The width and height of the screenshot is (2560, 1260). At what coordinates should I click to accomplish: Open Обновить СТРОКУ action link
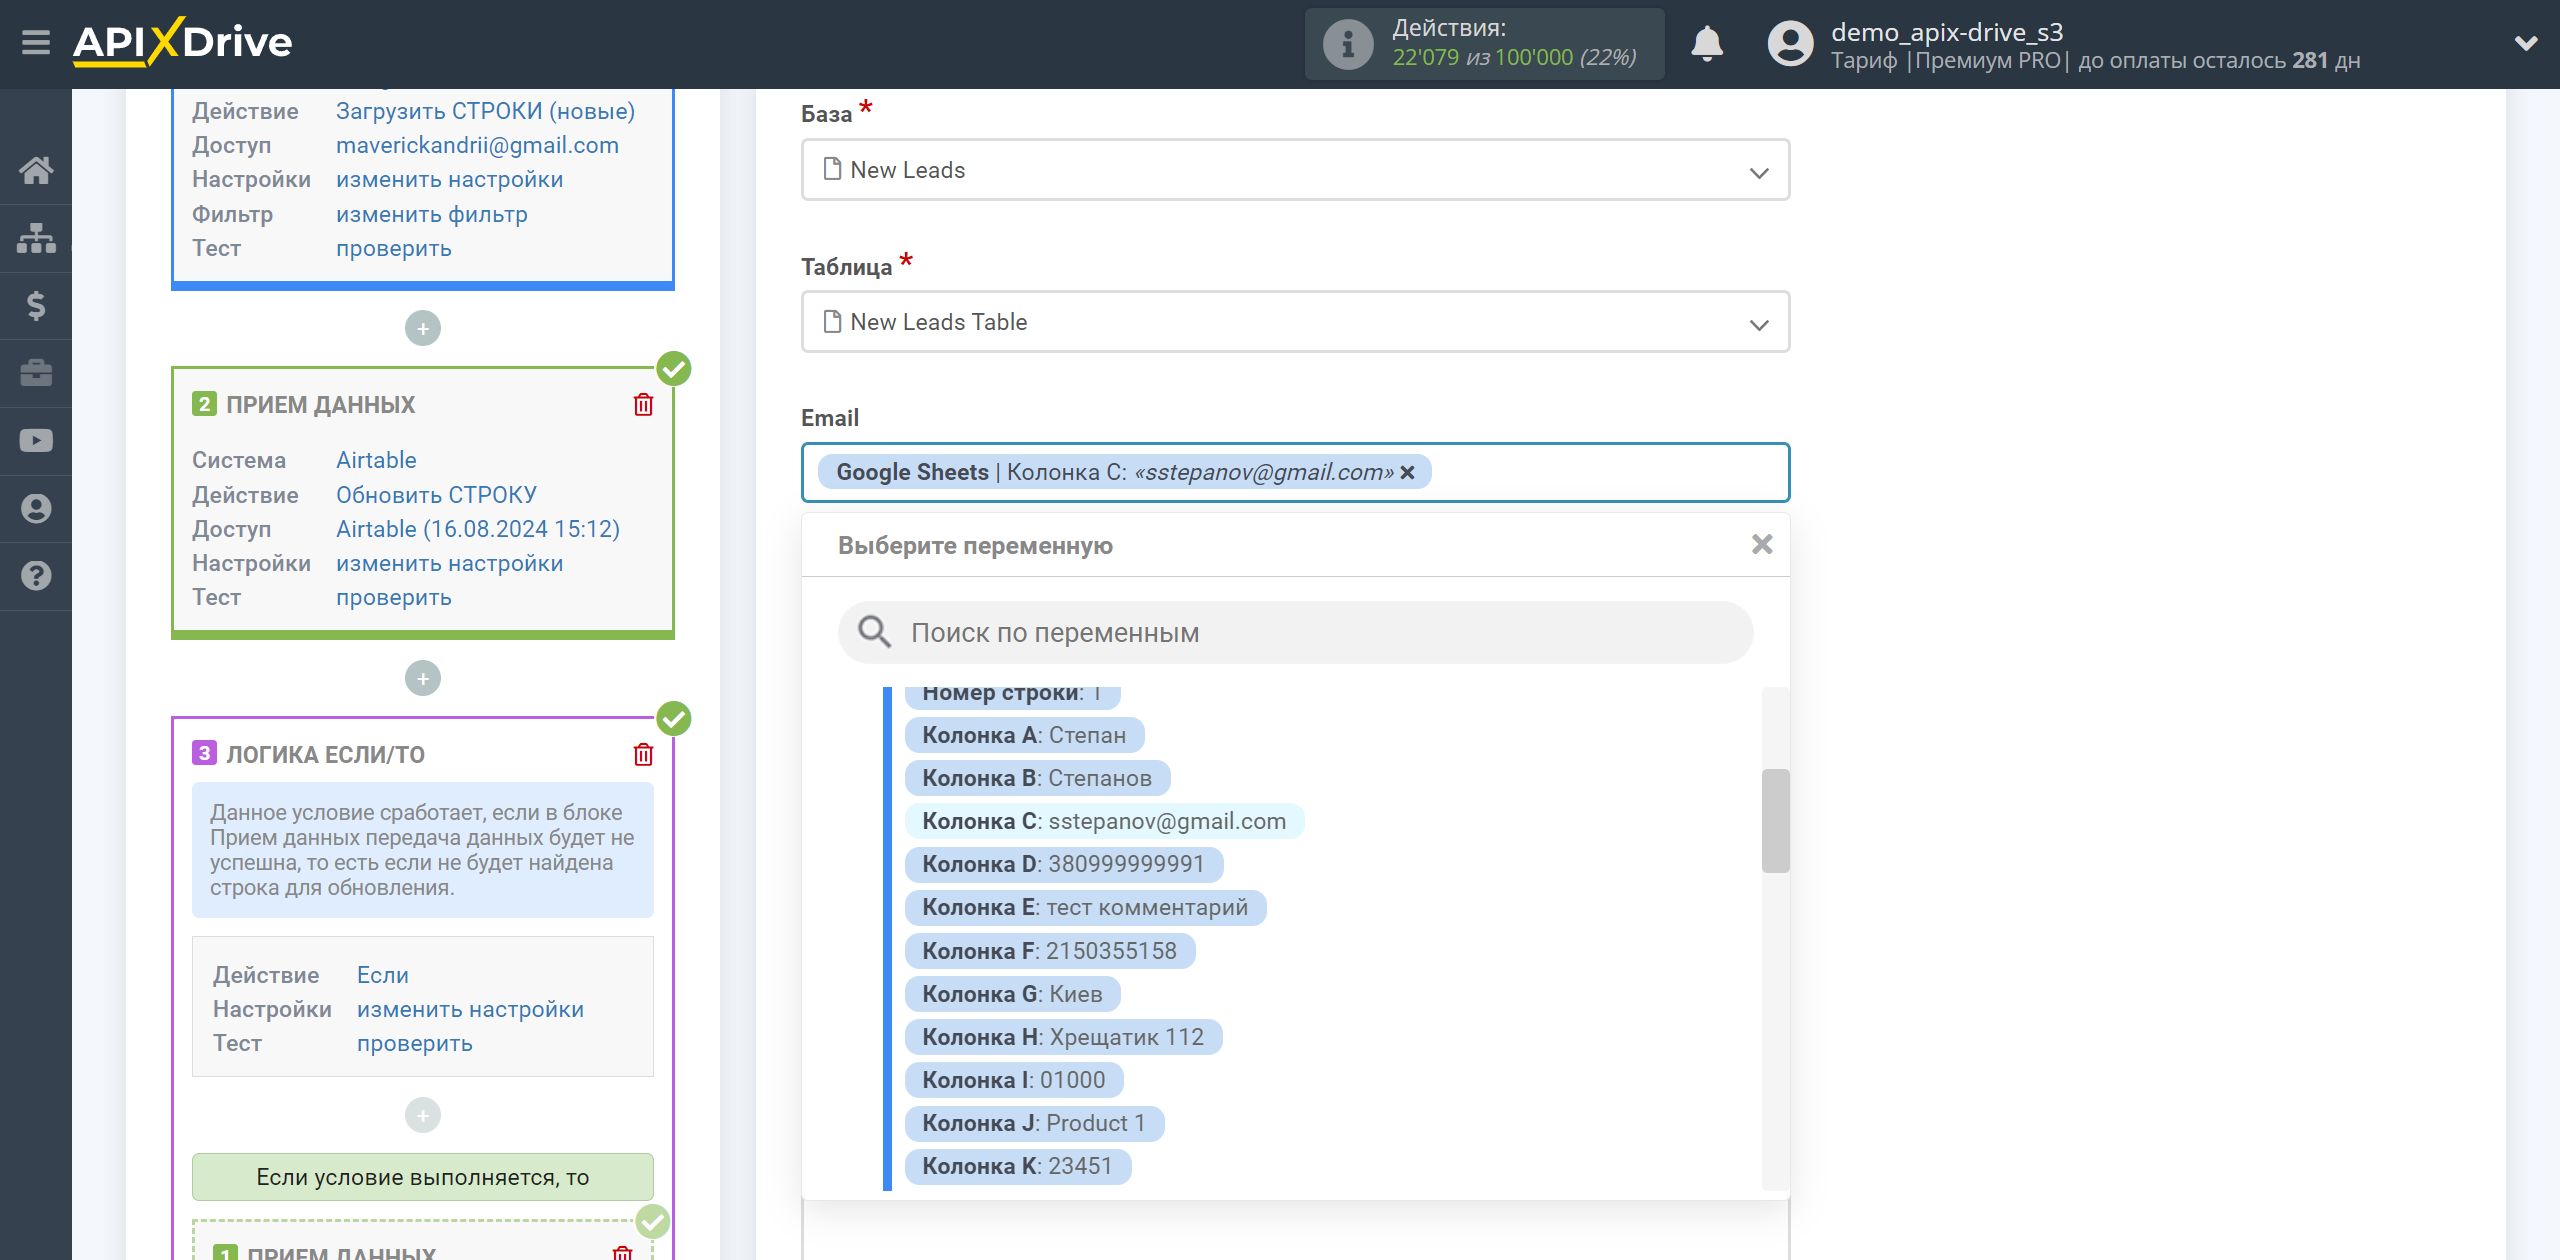[436, 495]
